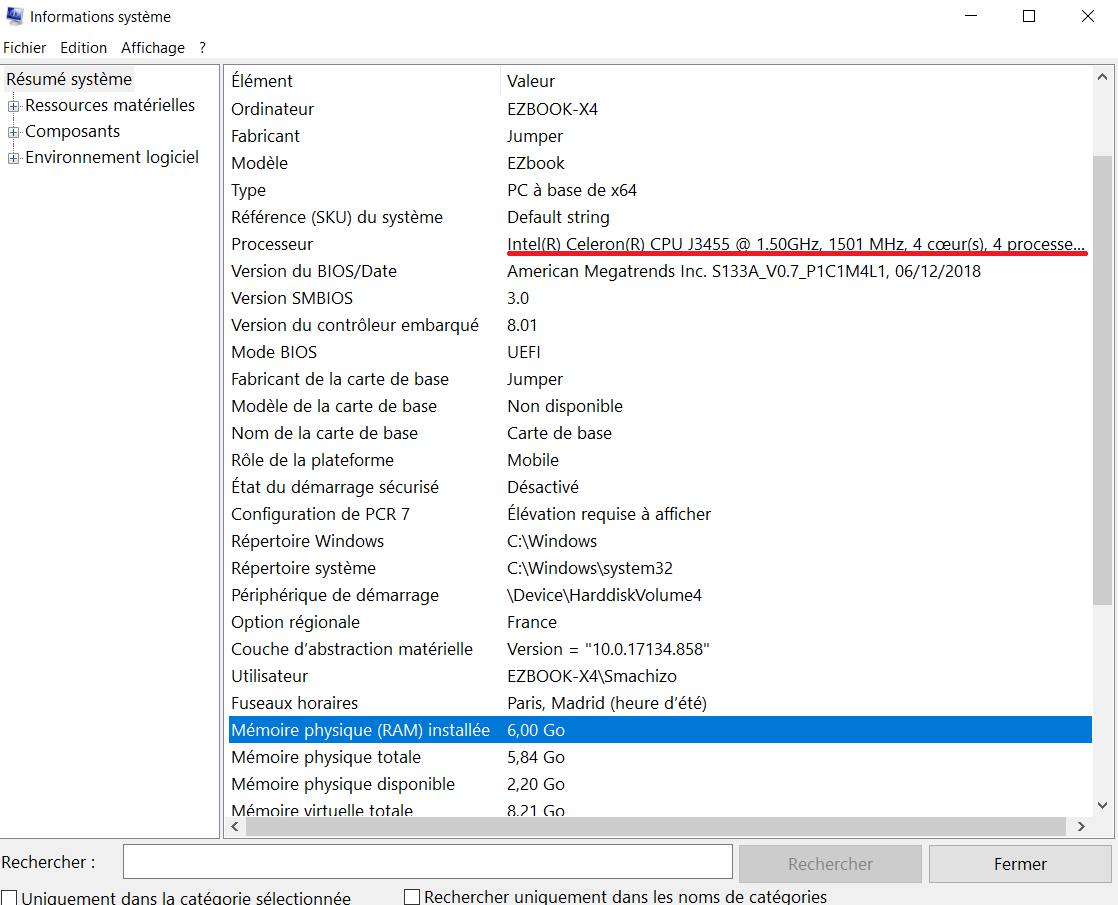Select Ressources matérielles tree item
The width and height of the screenshot is (1118, 905).
pos(110,106)
